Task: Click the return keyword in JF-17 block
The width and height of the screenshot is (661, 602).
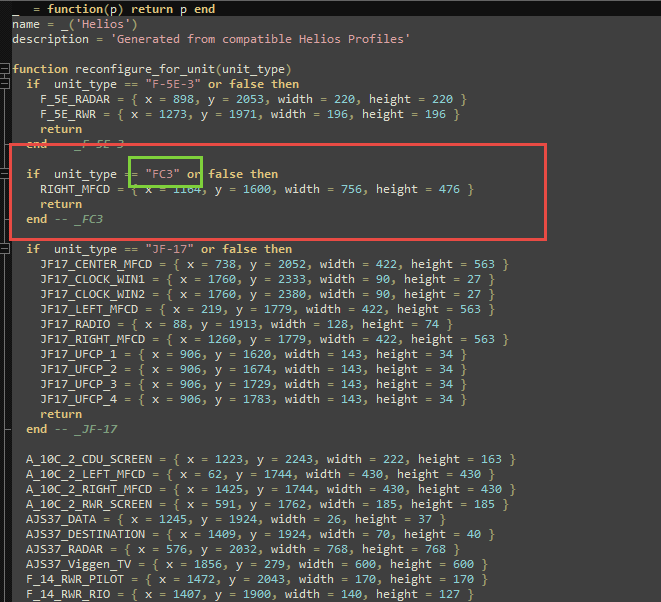Action: pyautogui.click(x=61, y=414)
